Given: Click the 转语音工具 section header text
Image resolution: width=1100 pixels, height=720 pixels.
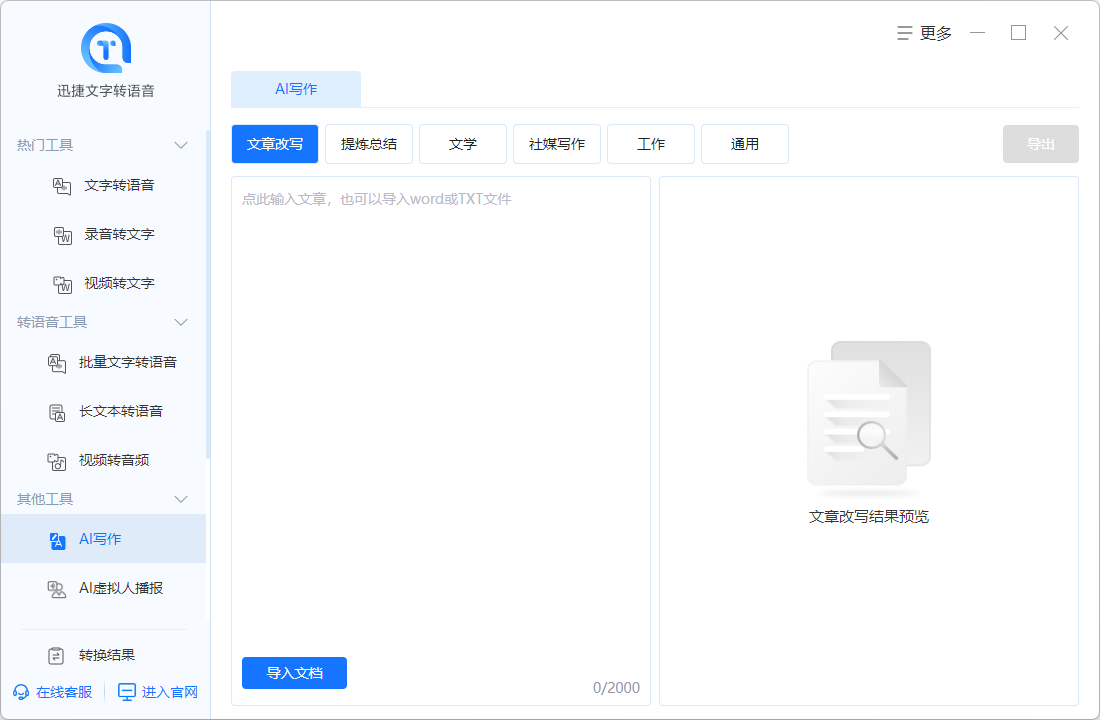Looking at the screenshot, I should click(x=52, y=322).
